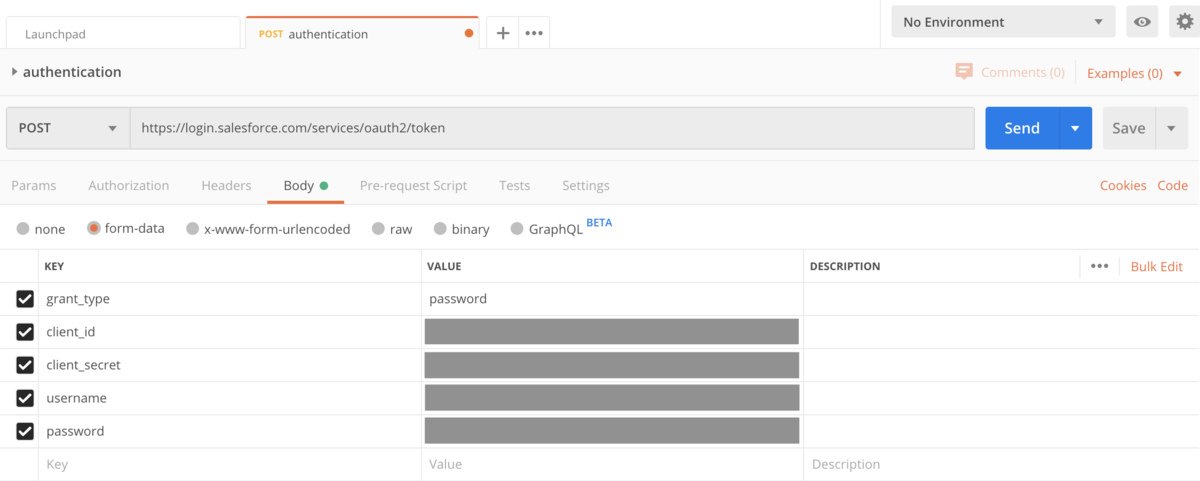Click the username key cell
The height and width of the screenshot is (481, 1200).
[x=230, y=398]
